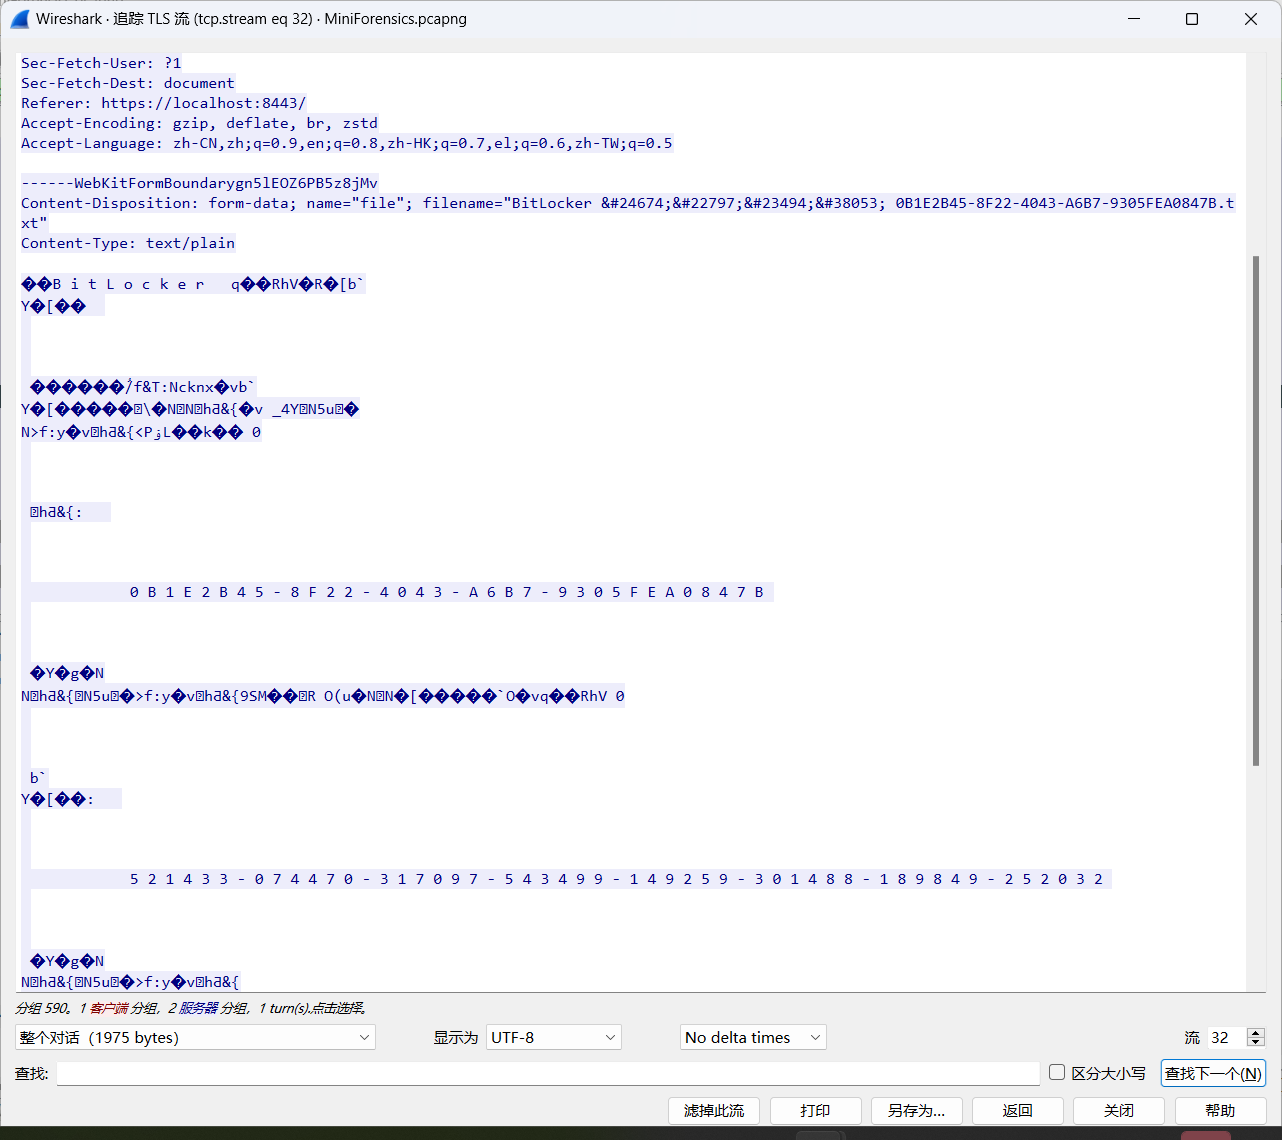Minimize the Follow TLS Stream window
Viewport: 1282px width, 1140px height.
click(x=1134, y=19)
